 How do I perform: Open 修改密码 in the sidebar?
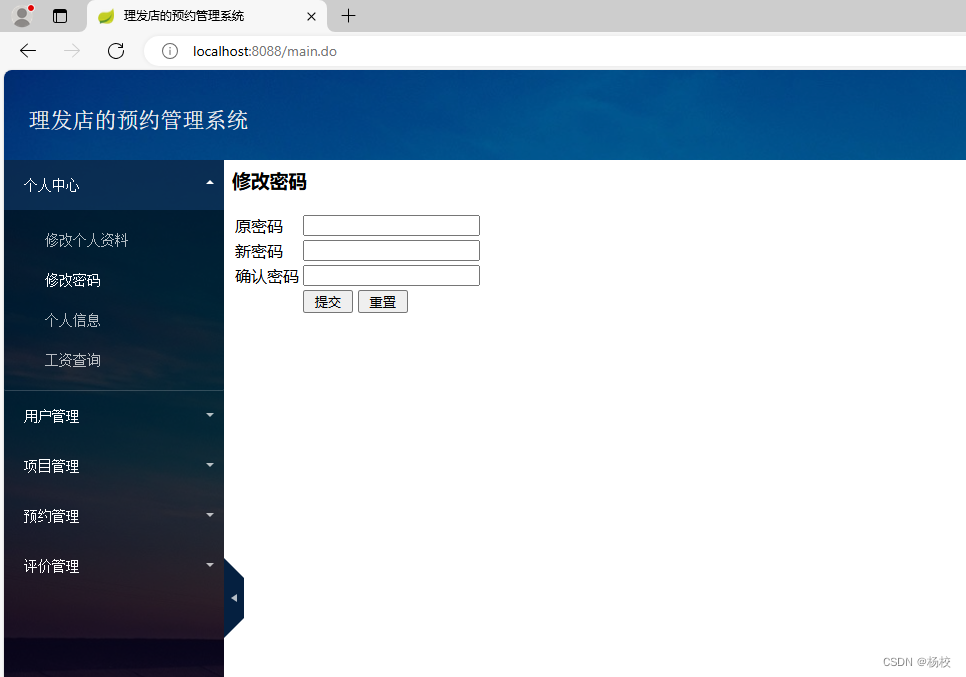[x=73, y=280]
